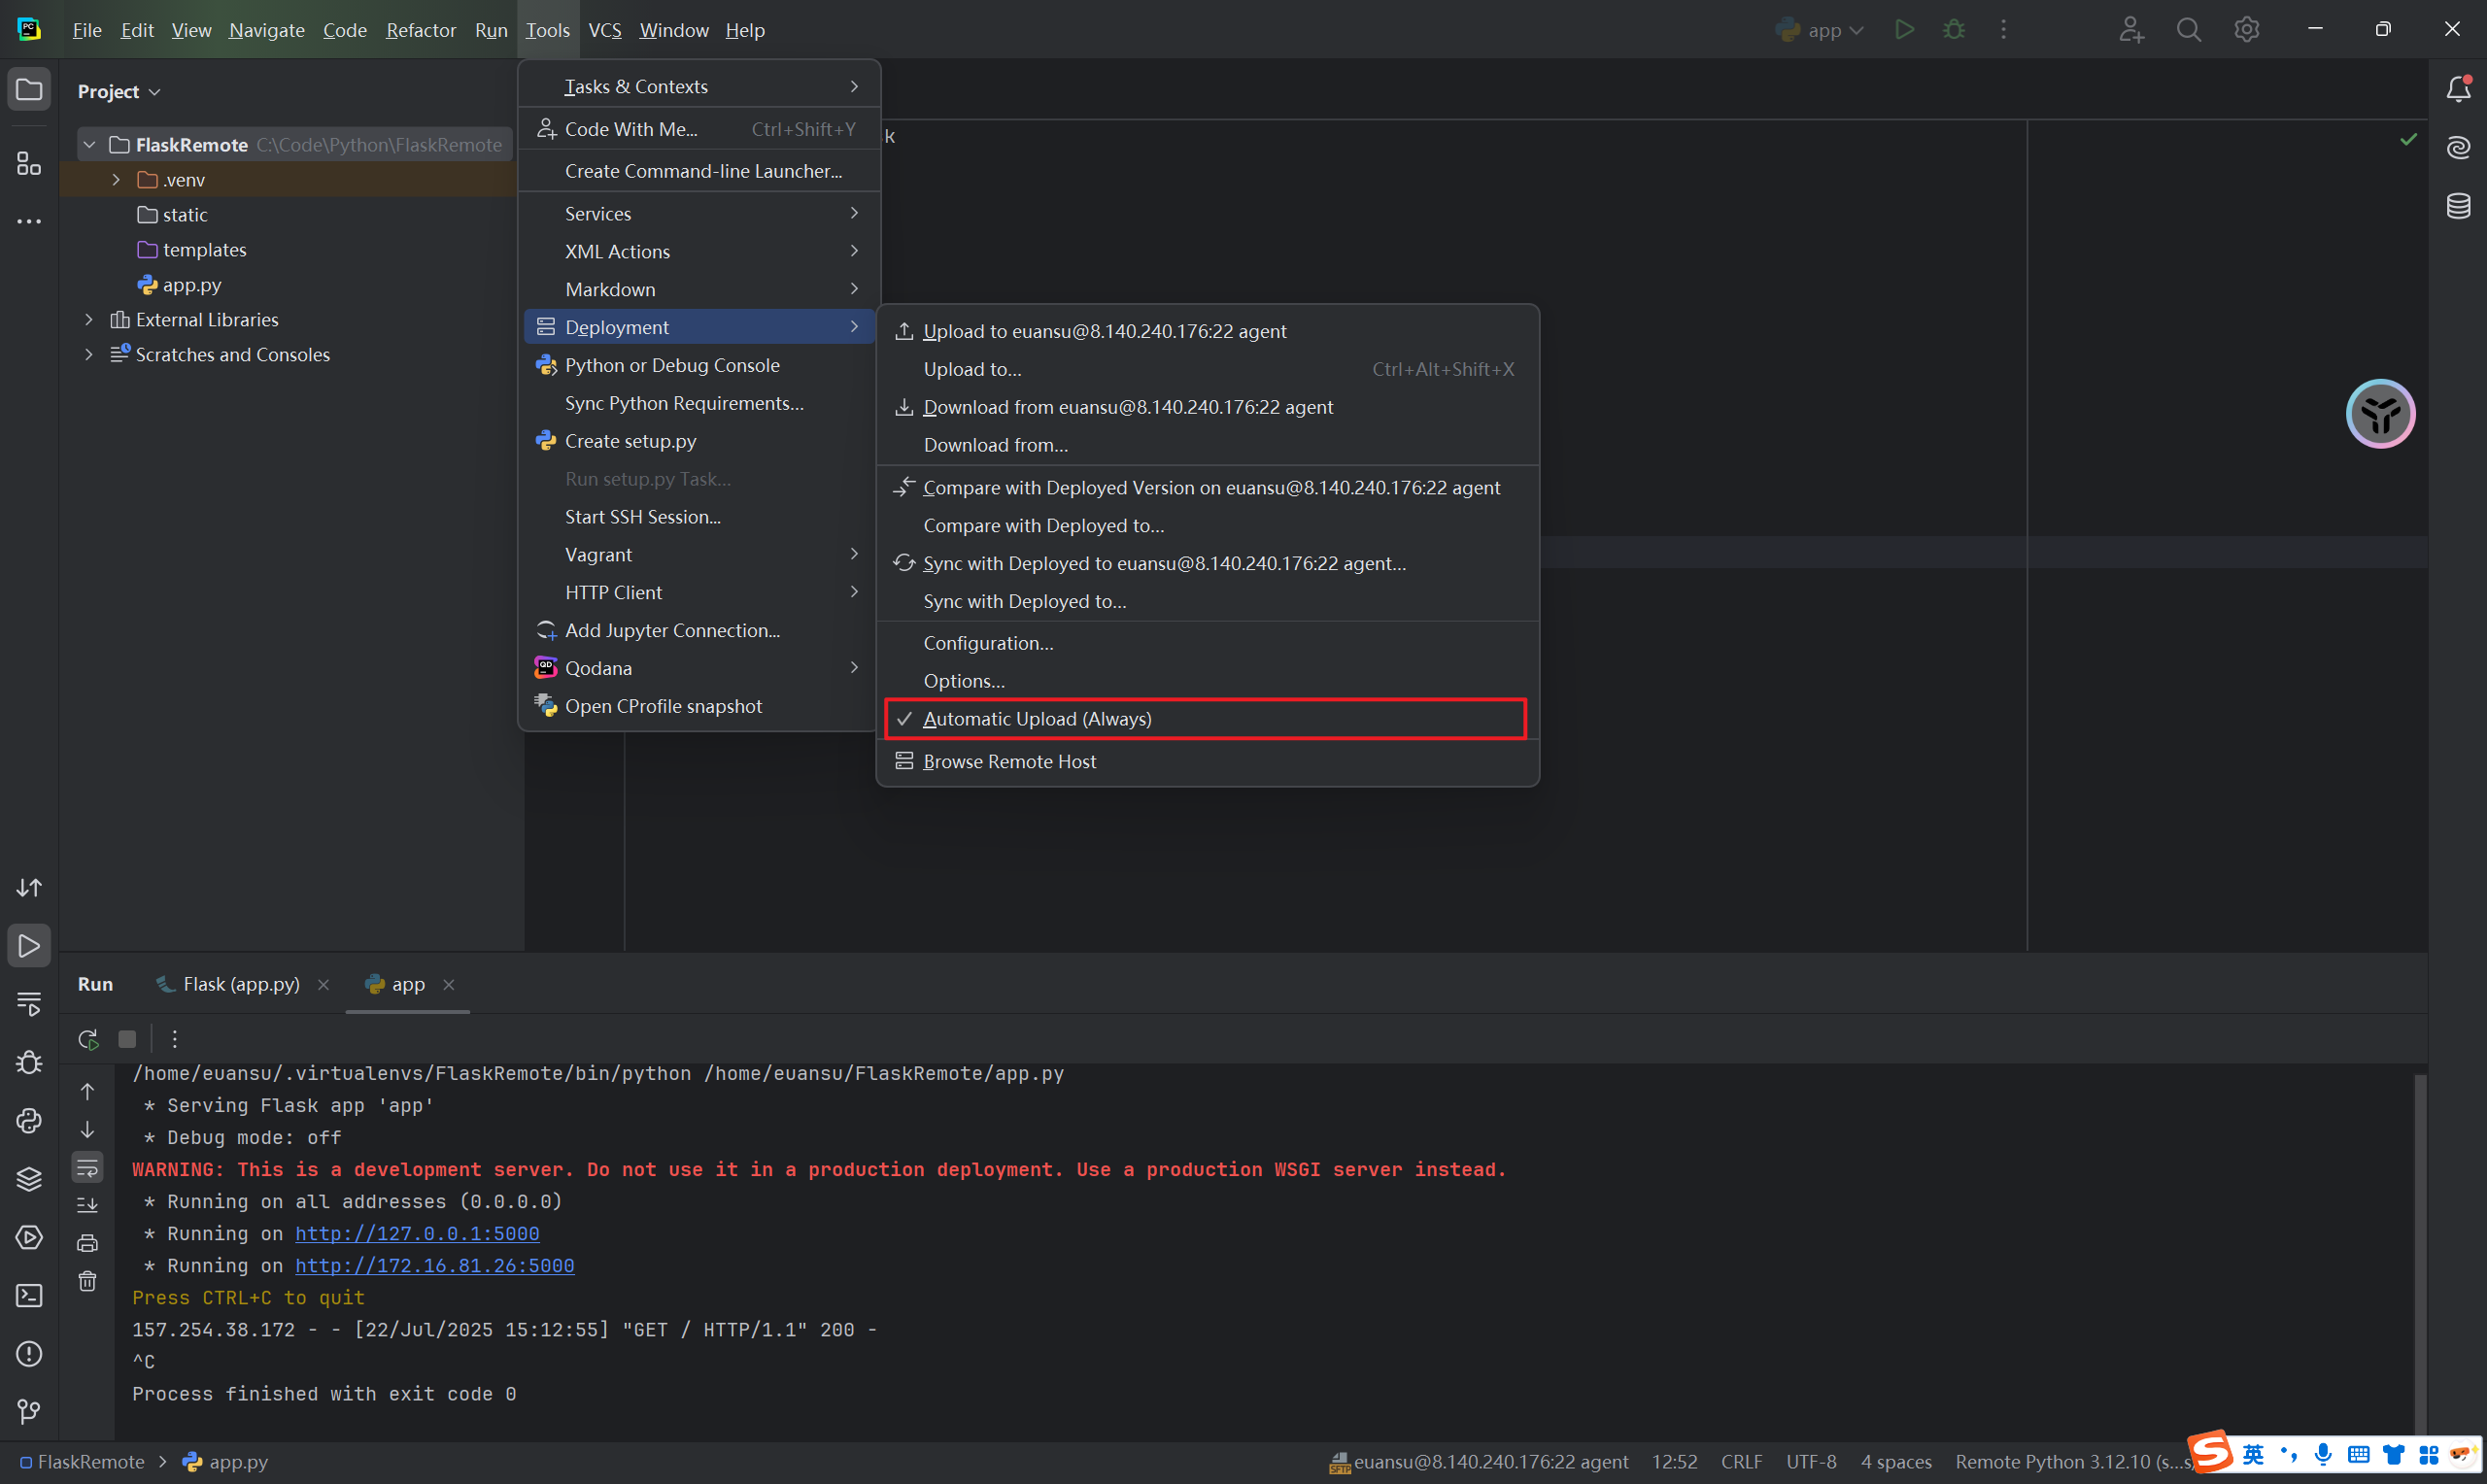2487x1484 pixels.
Task: Select Browse Remote Host menu entry
Action: [1009, 762]
